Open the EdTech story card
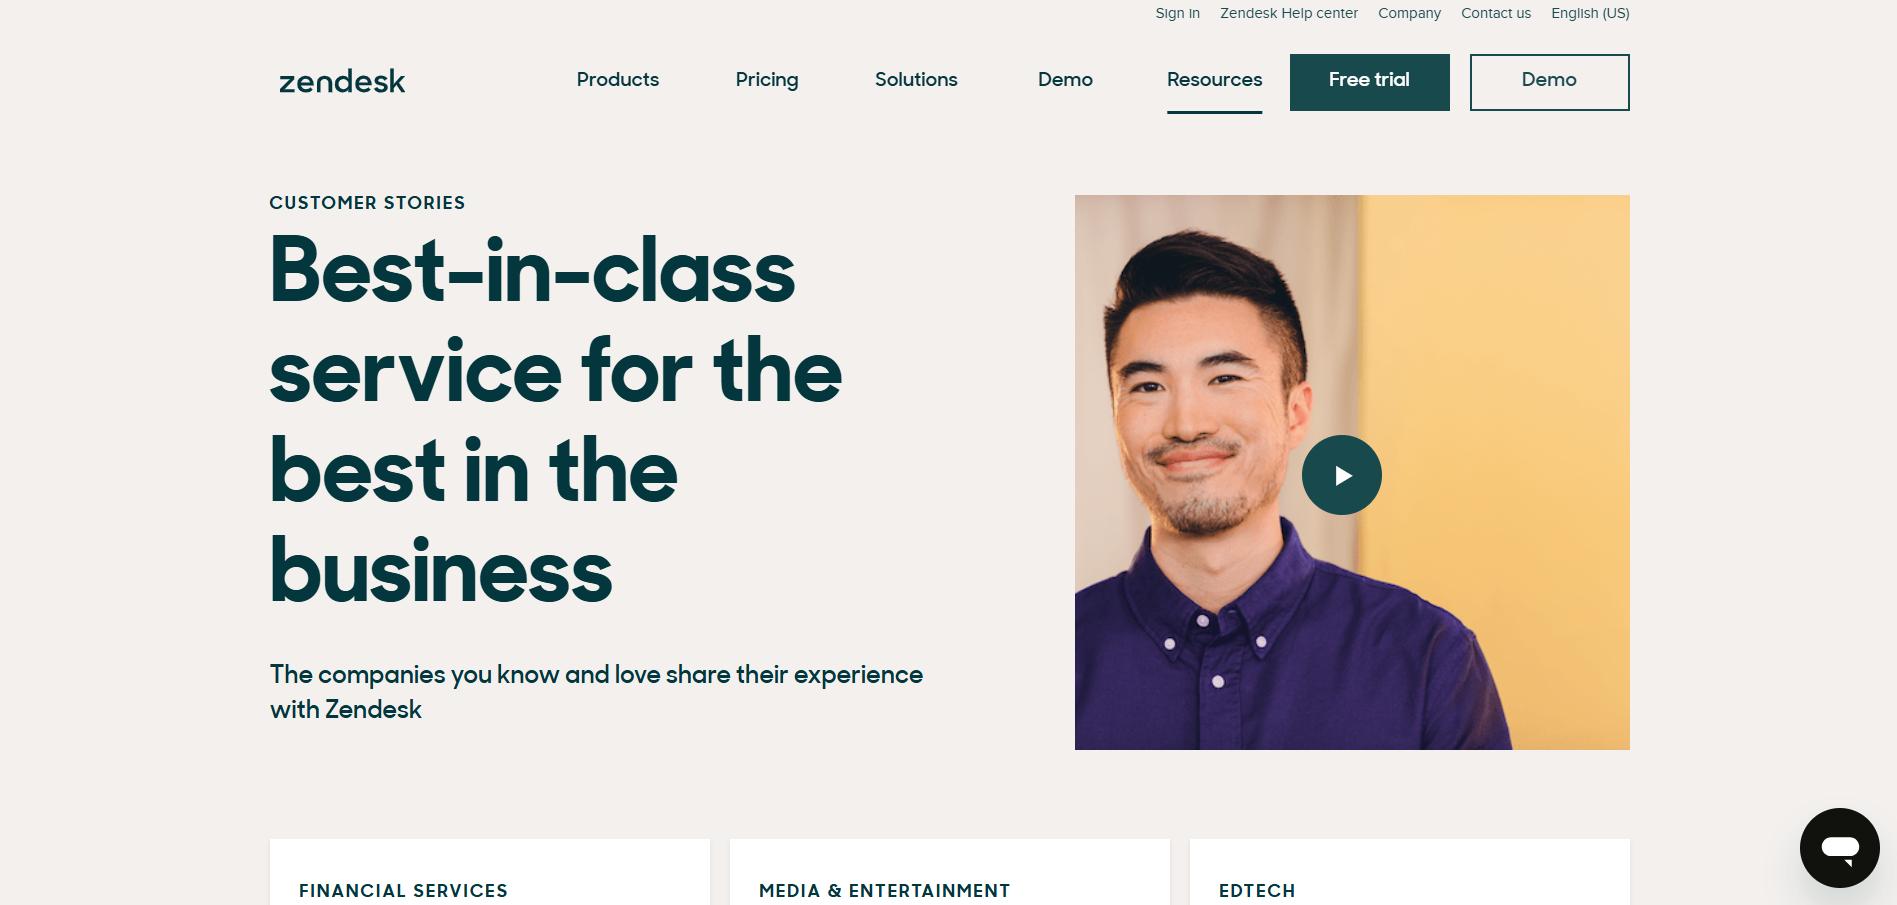 tap(1410, 872)
